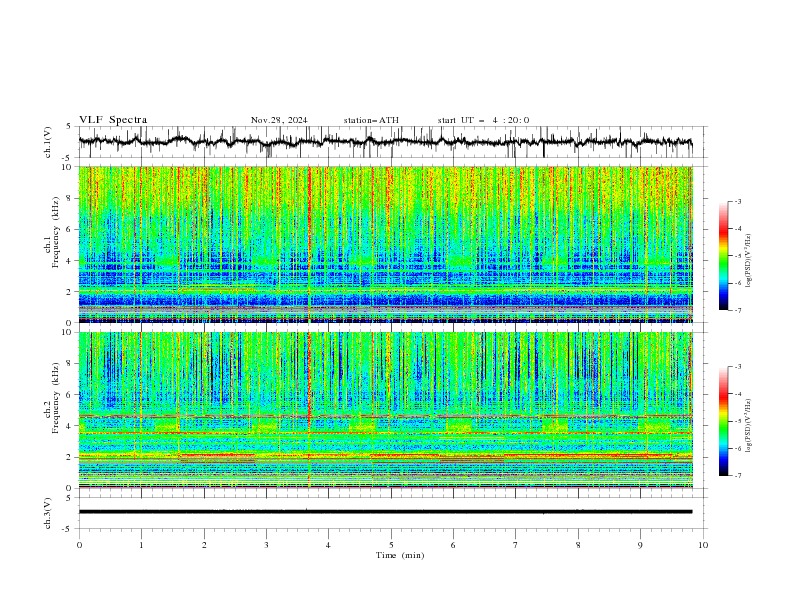Image resolution: width=792 pixels, height=612 pixels.
Task: Click the "6" tick on the time axis
Action: pyautogui.click(x=453, y=545)
